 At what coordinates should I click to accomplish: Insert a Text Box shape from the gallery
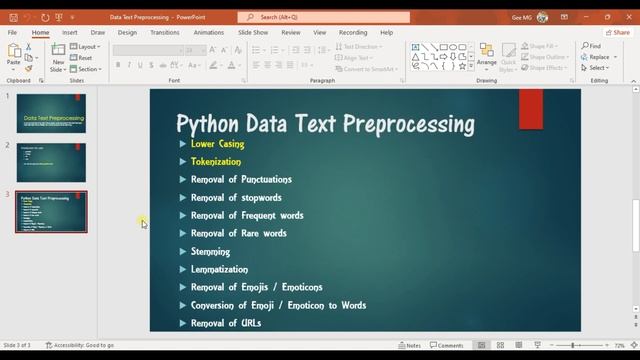click(416, 47)
